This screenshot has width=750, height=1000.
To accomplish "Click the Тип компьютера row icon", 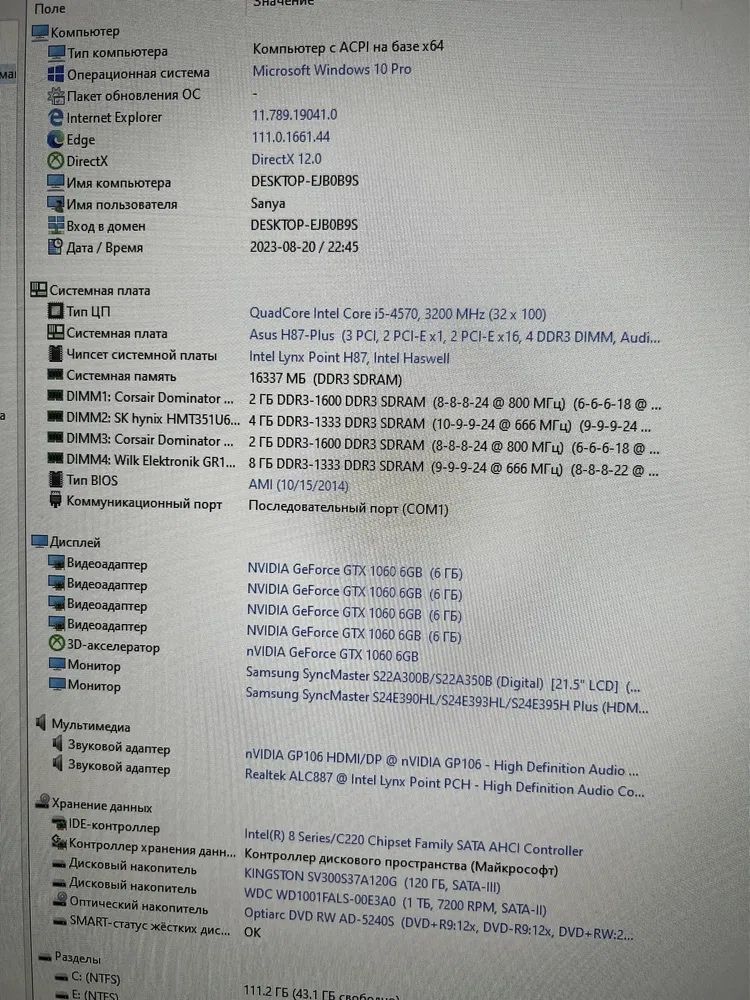I will (x=57, y=52).
